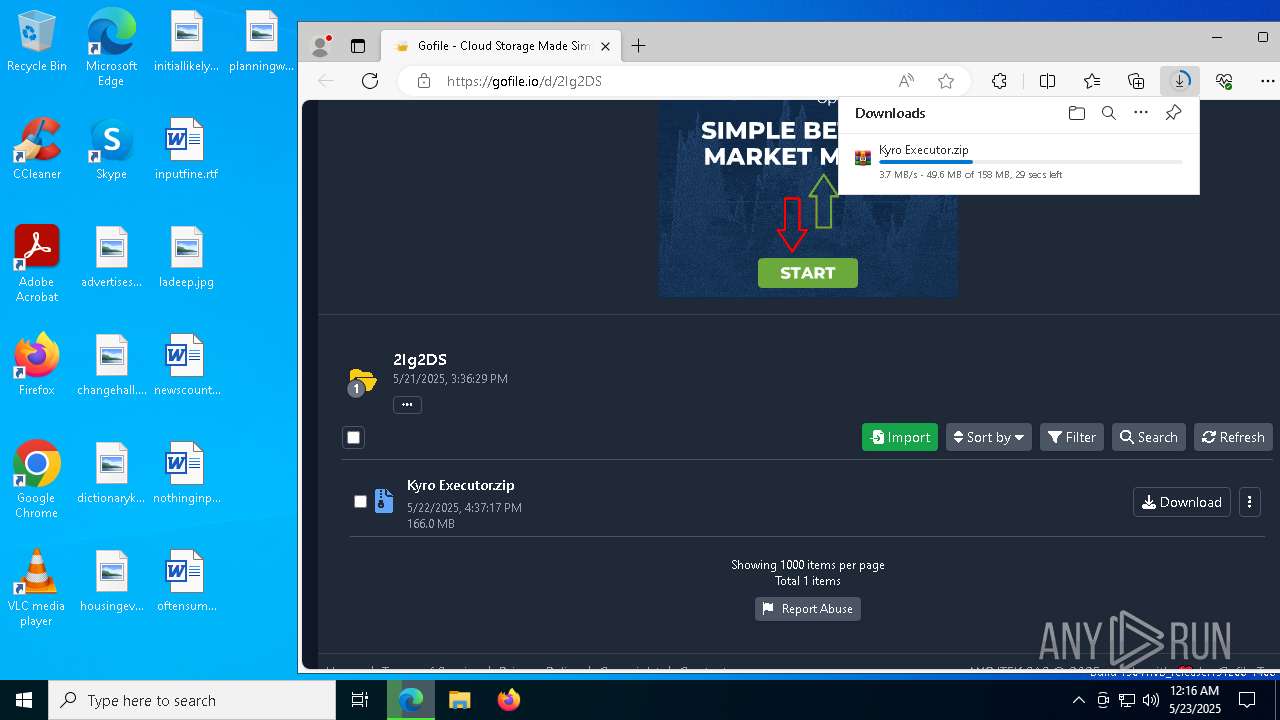Click the download progress bar
The height and width of the screenshot is (720, 1280).
point(1030,162)
